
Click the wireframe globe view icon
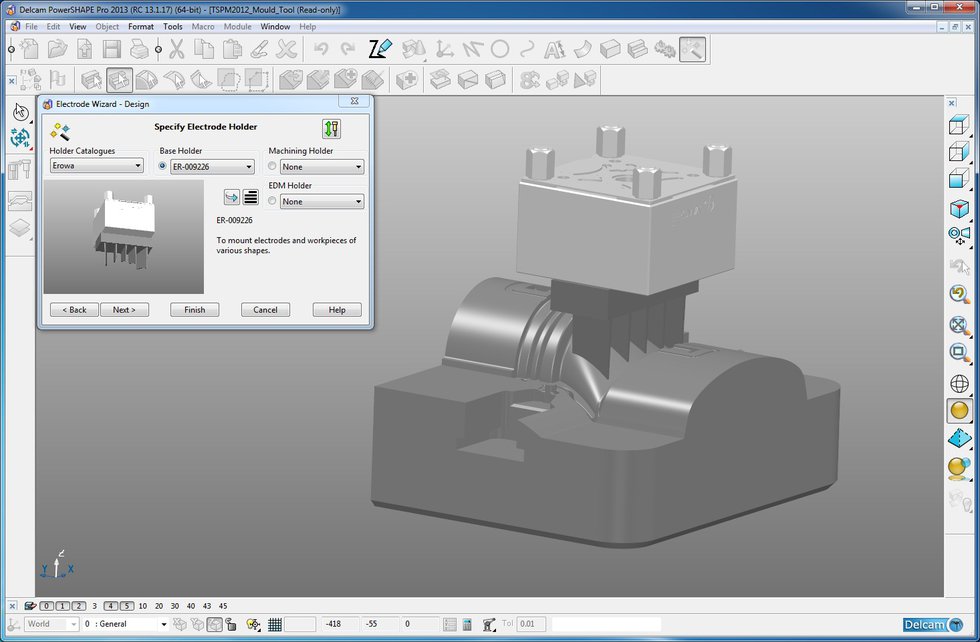click(957, 382)
